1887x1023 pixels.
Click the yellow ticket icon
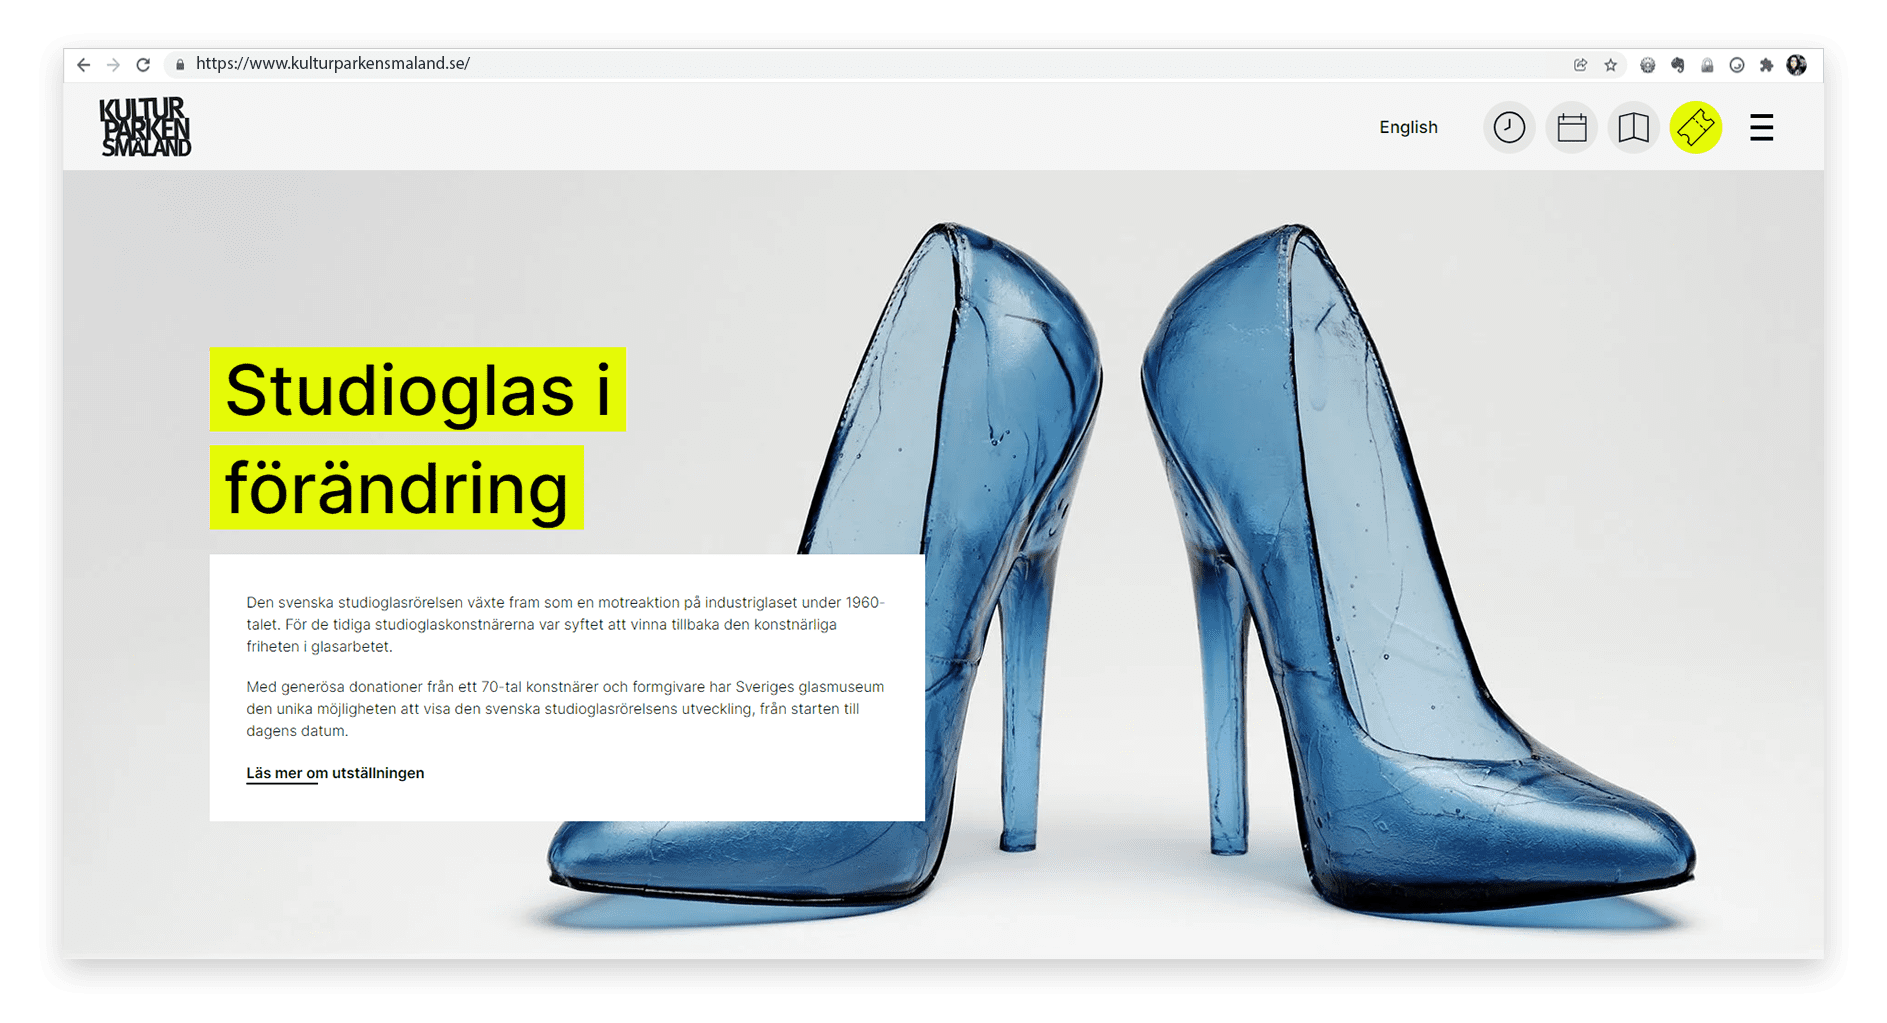(1696, 127)
